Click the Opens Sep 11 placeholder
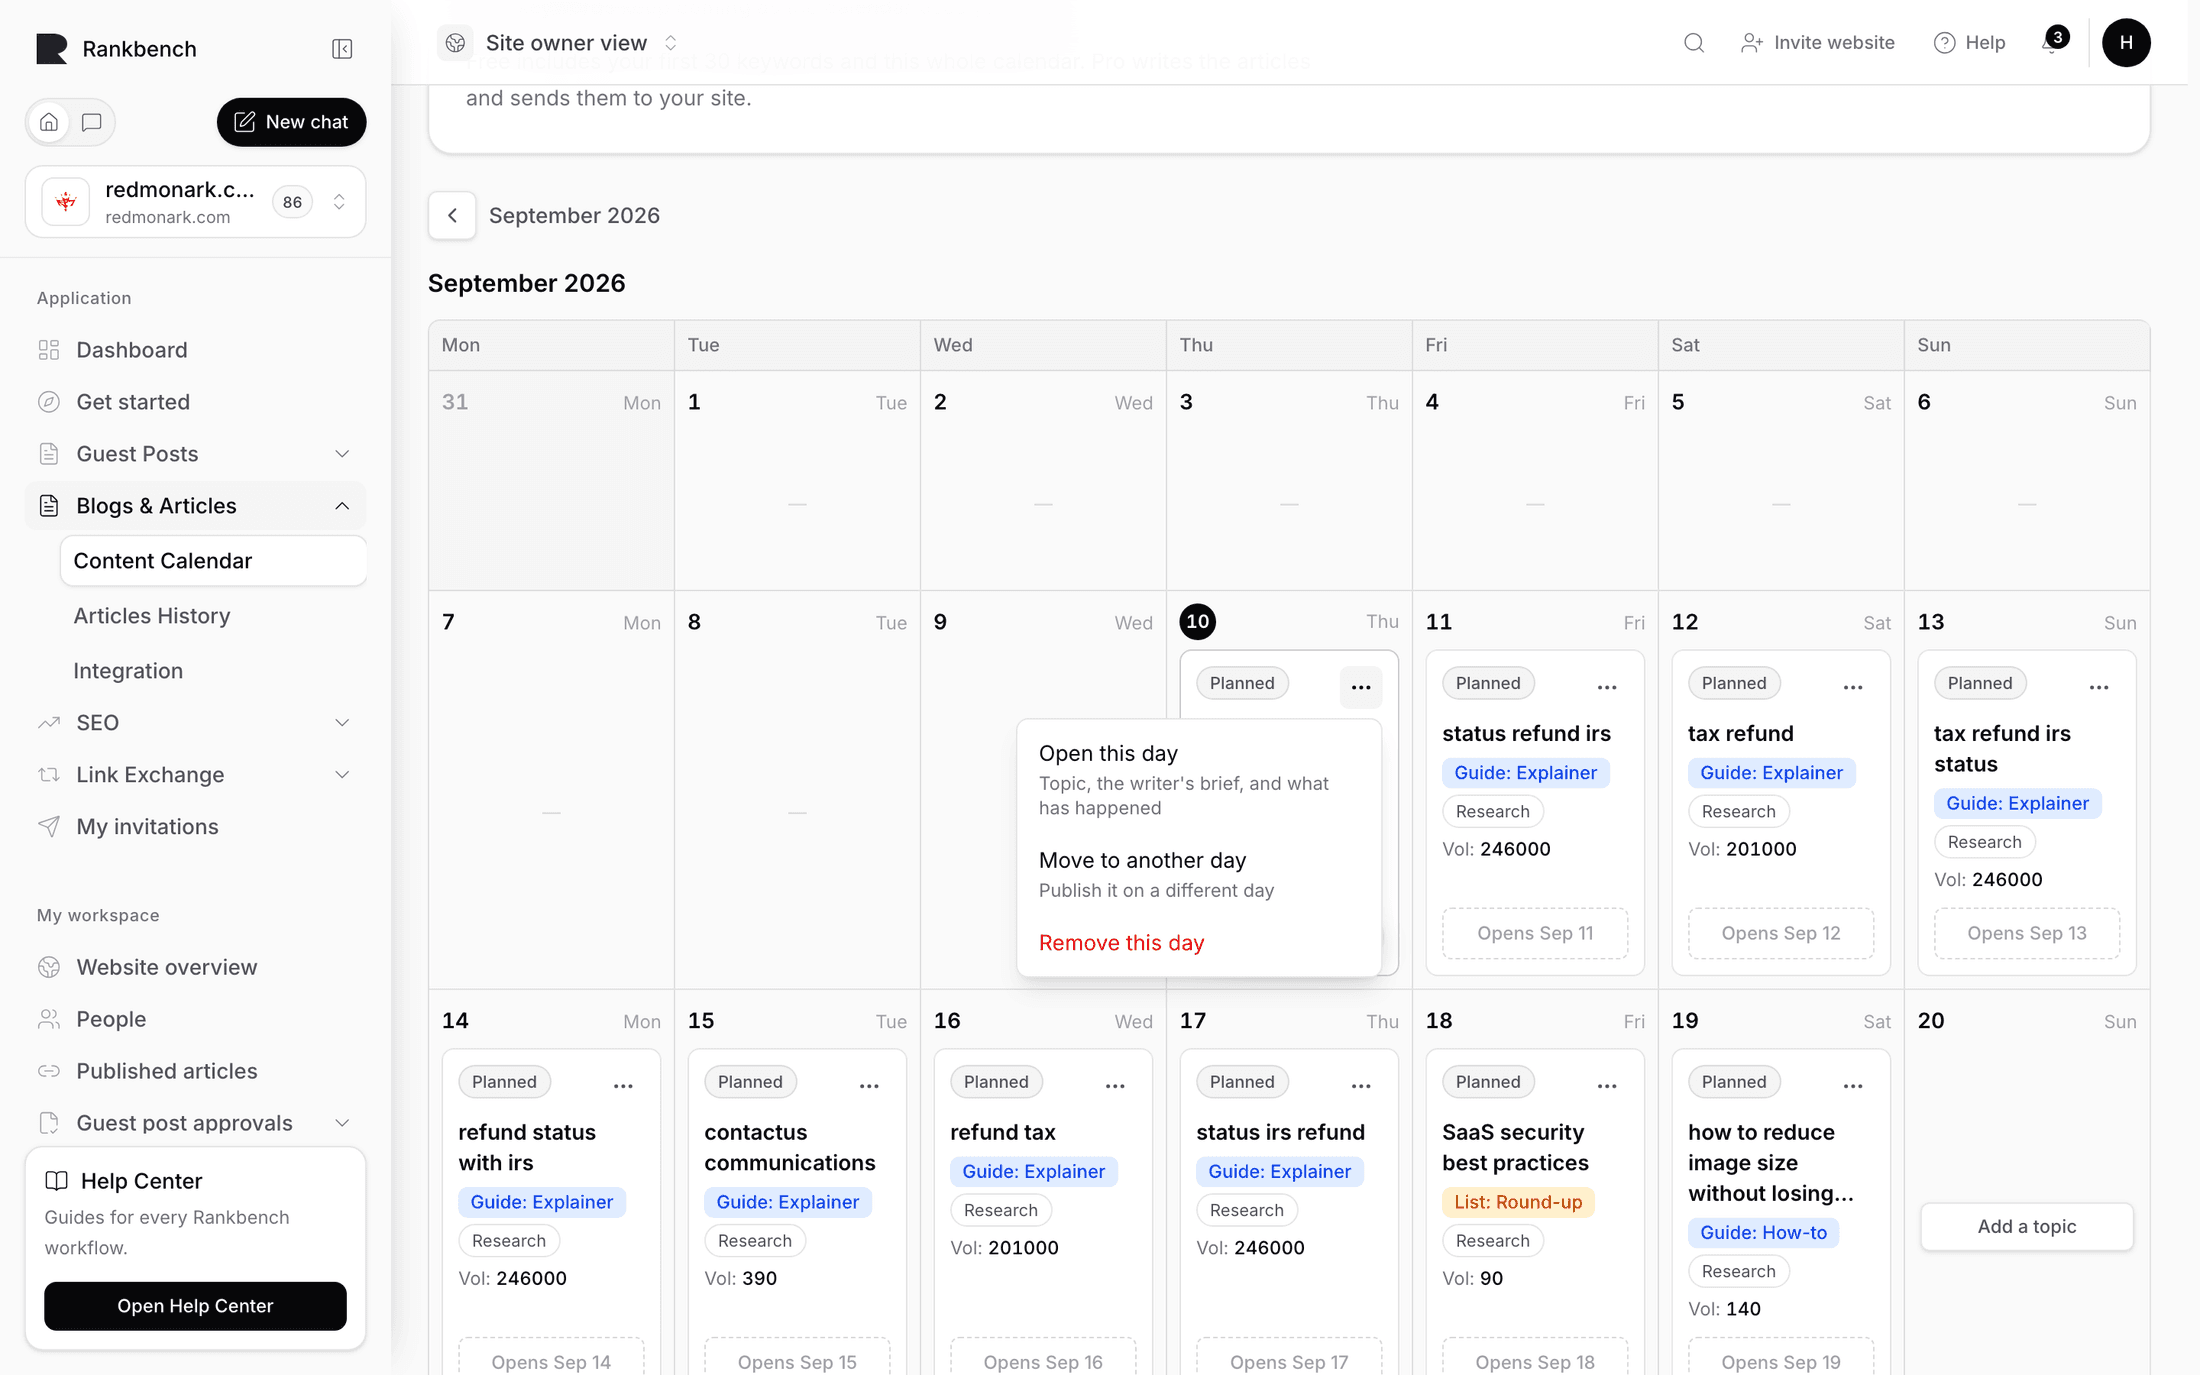This screenshot has width=2200, height=1375. (1535, 933)
